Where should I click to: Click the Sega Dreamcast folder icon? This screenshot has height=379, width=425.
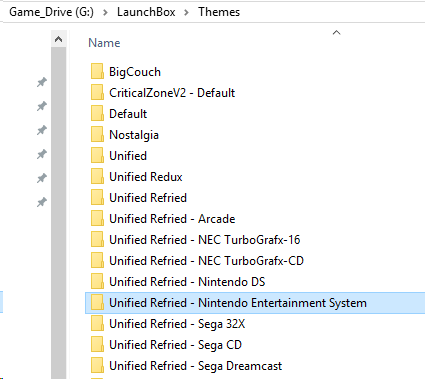coord(97,365)
